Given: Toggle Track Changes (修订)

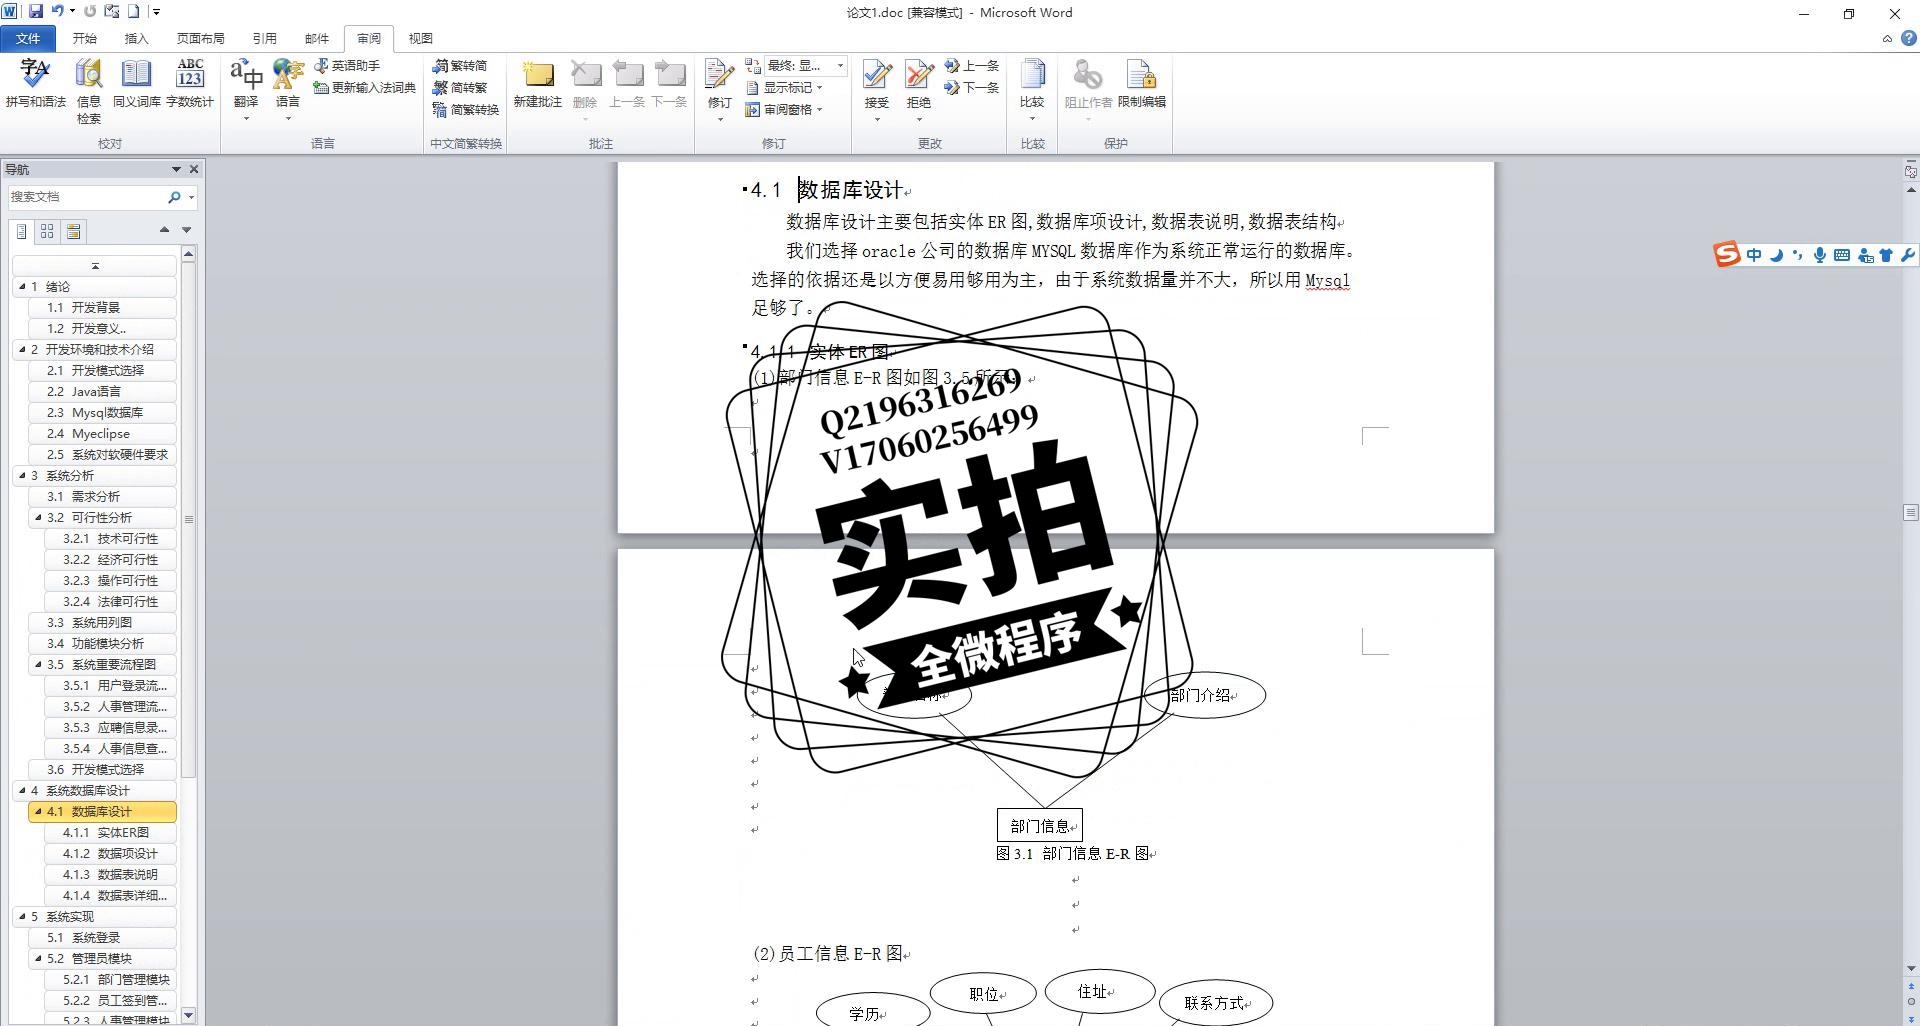Looking at the screenshot, I should [720, 90].
